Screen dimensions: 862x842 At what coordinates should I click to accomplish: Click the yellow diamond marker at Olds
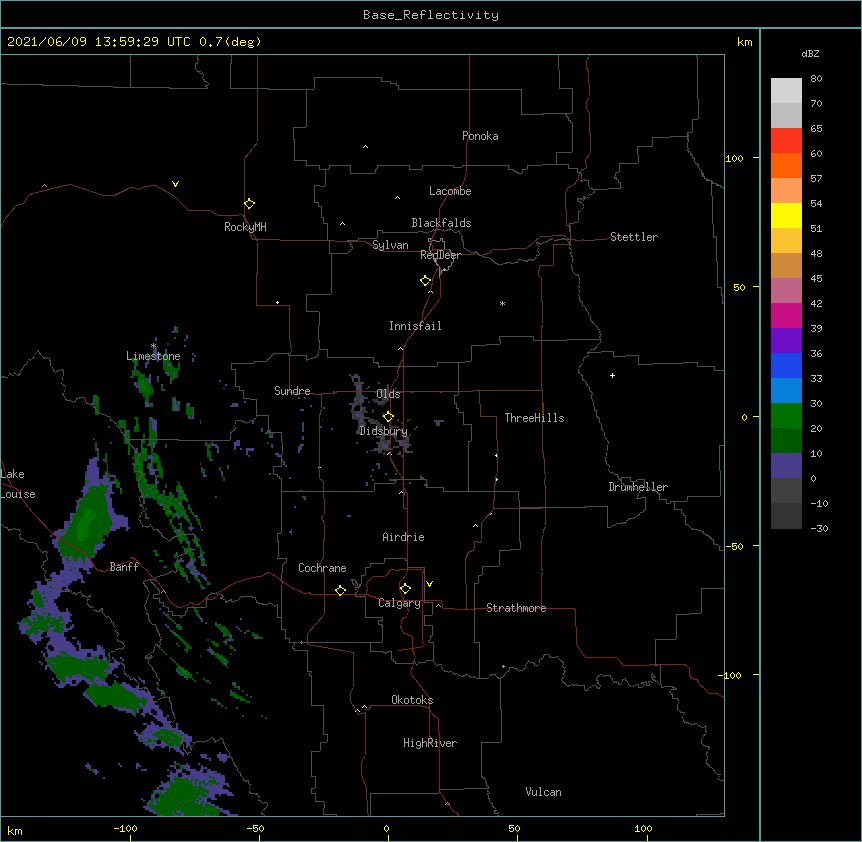click(388, 417)
